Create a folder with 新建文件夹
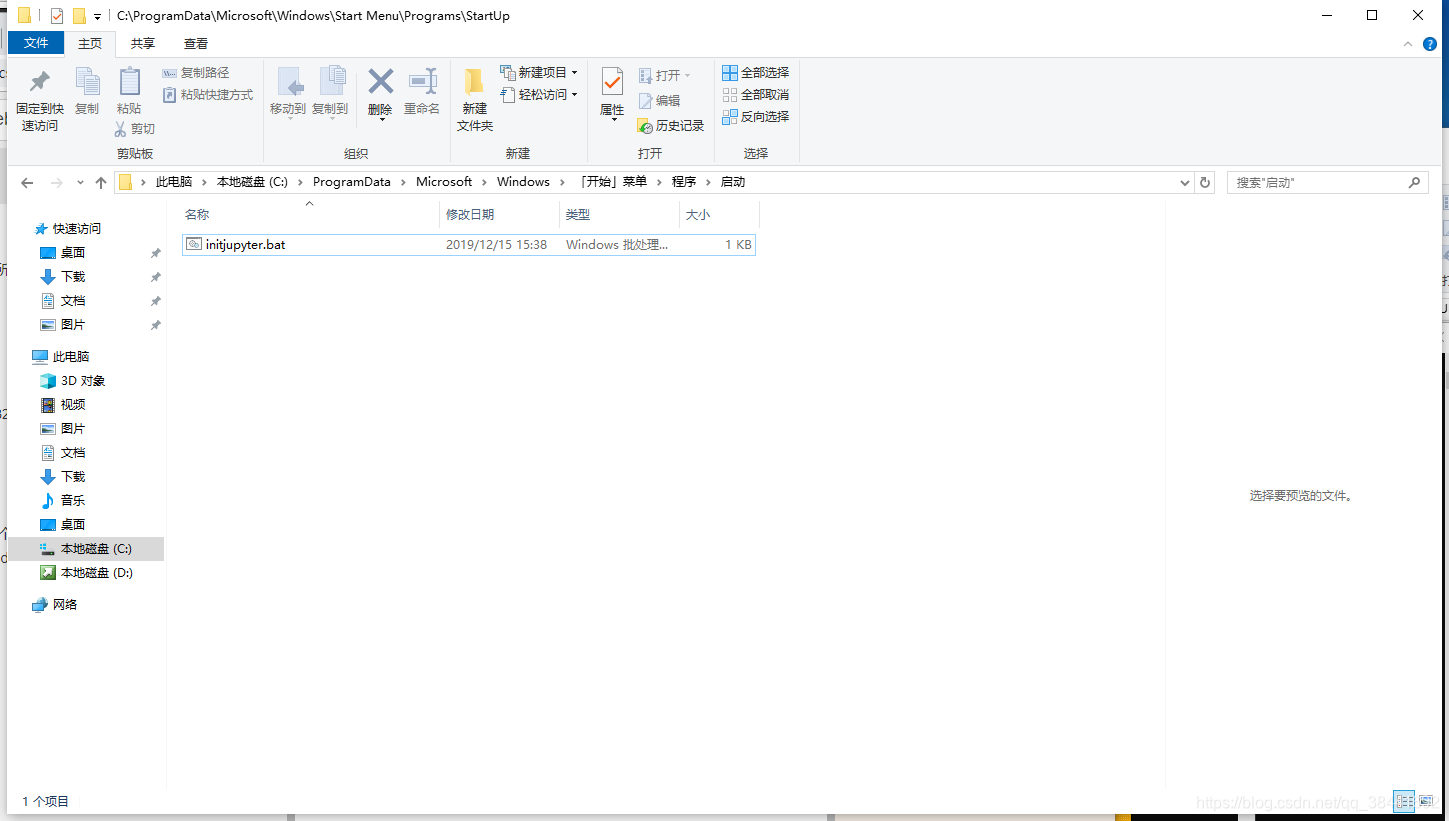This screenshot has height=821, width=1449. coord(475,100)
